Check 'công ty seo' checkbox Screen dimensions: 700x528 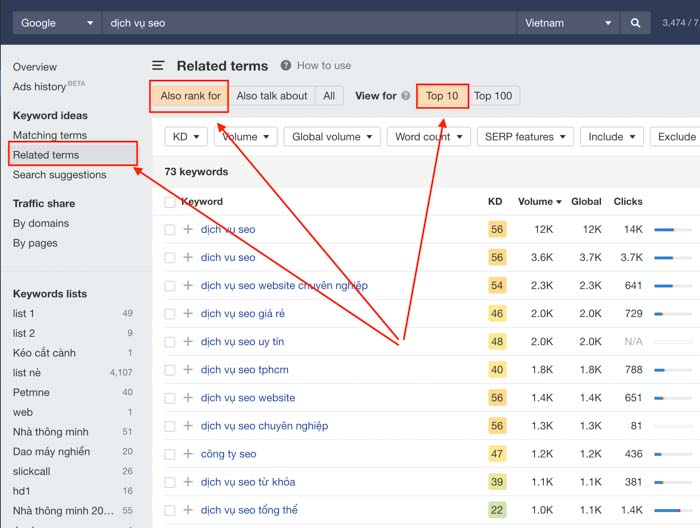click(170, 454)
